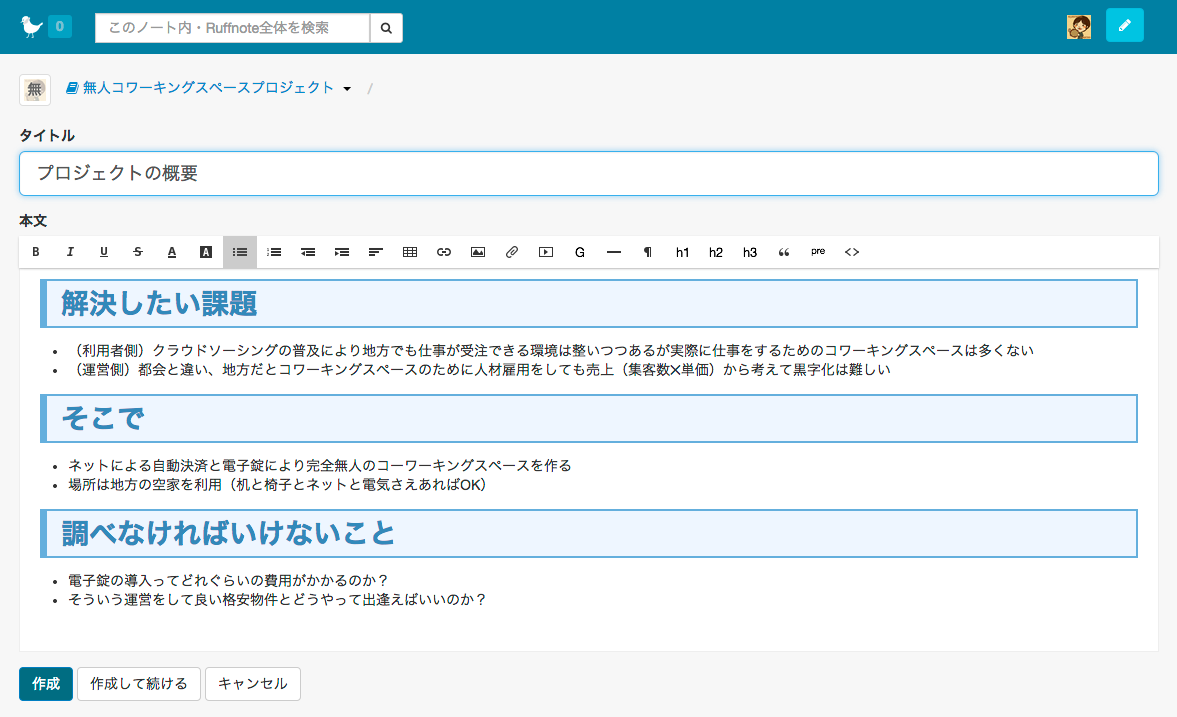Open the text color picker
This screenshot has width=1177, height=717.
[x=172, y=252]
